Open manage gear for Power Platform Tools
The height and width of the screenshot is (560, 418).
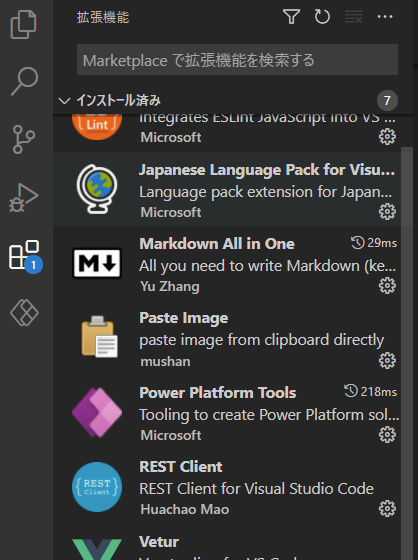387,435
